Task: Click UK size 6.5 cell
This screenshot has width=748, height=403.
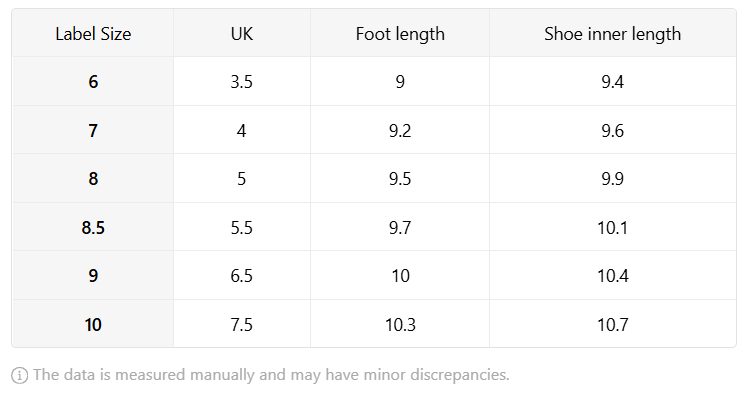Action: [x=242, y=275]
